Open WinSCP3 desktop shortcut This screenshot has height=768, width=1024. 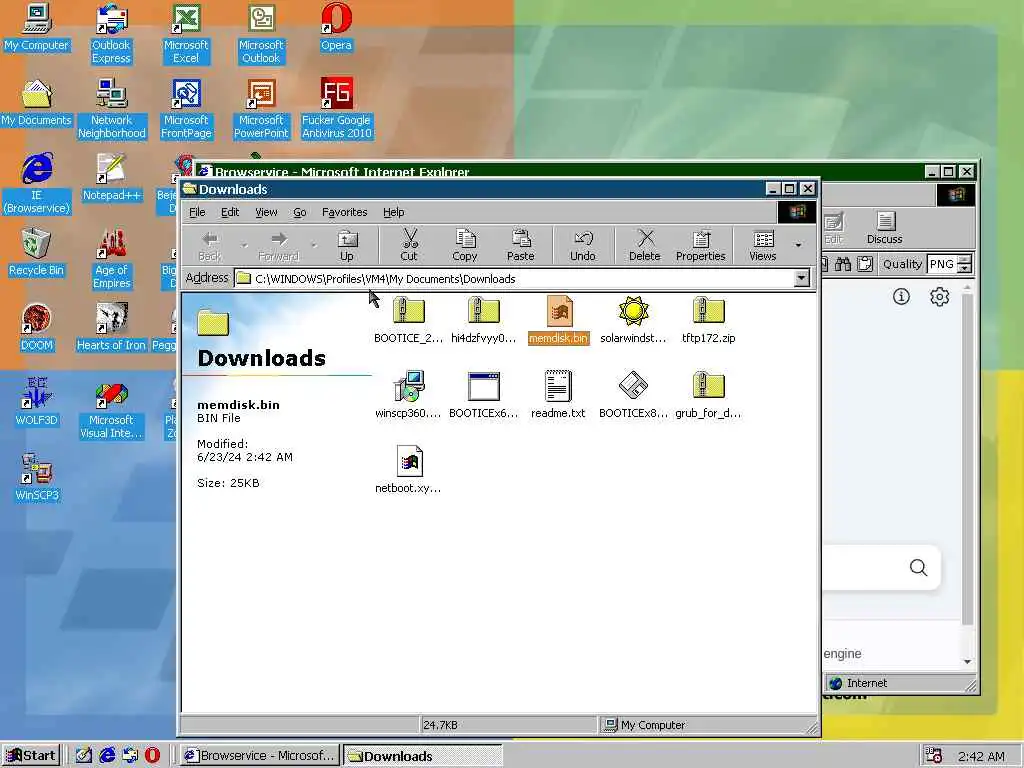pos(37,478)
